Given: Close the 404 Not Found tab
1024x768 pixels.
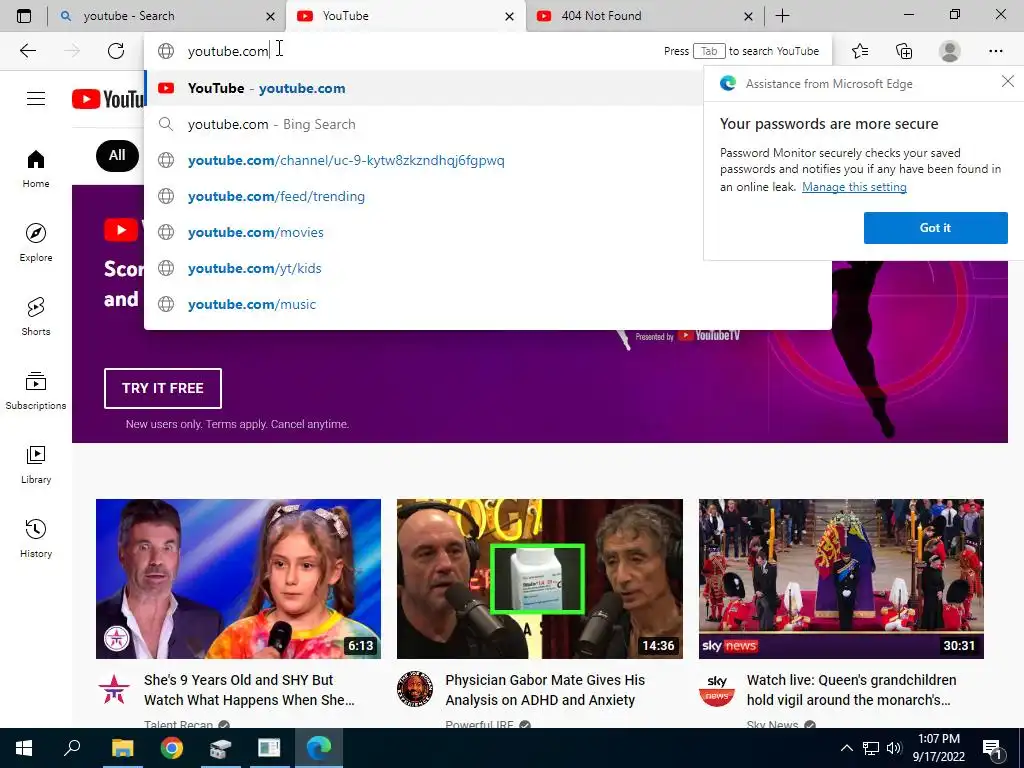Looking at the screenshot, I should pos(748,16).
